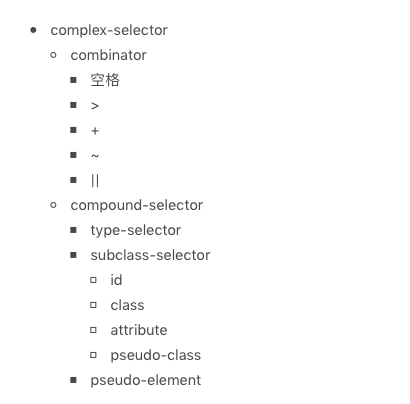Click the + adjacent sibling combinator
Viewport: 410px width, 404px height.
point(95,131)
